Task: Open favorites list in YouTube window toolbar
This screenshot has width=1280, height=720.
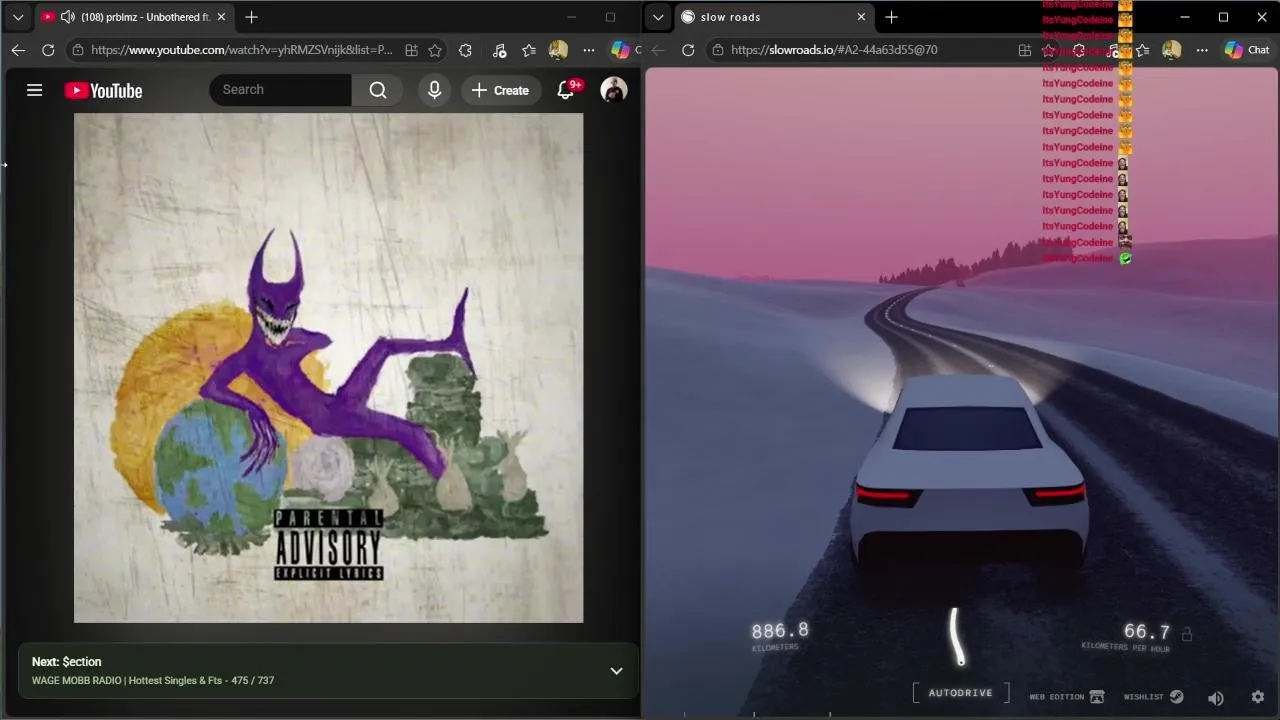Action: (x=530, y=50)
